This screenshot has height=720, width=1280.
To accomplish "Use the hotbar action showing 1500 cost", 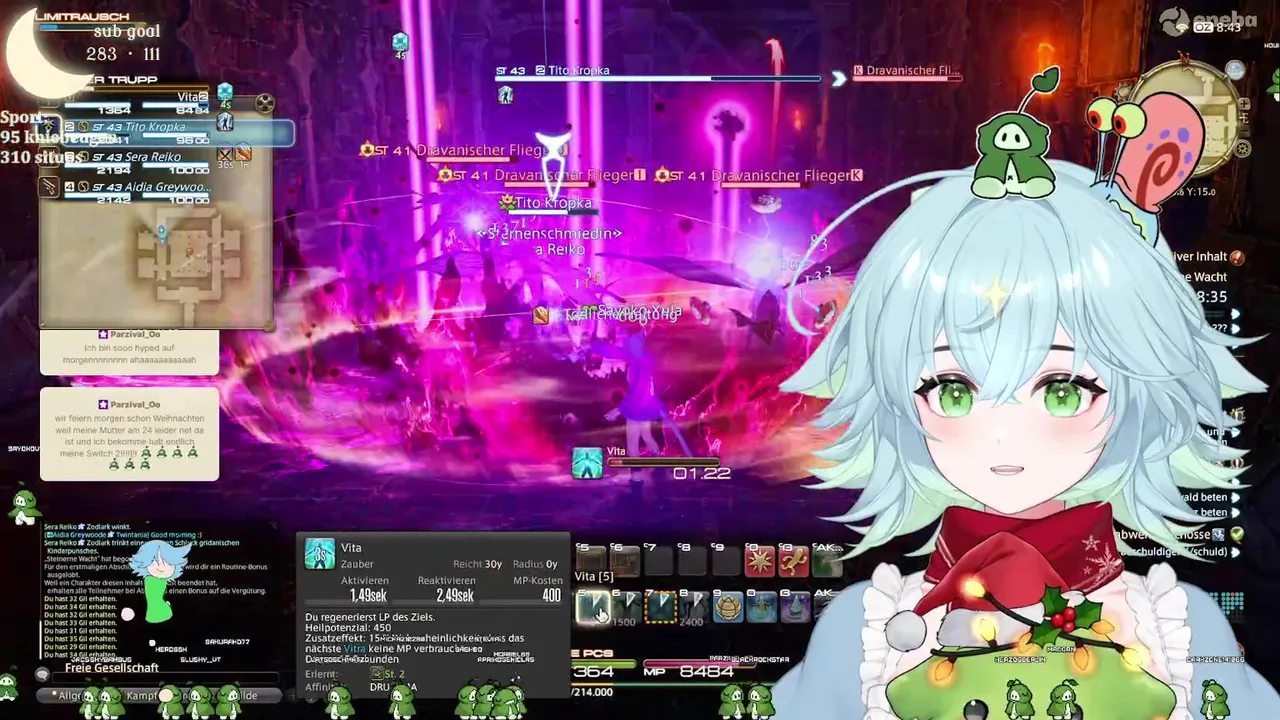I will (626, 606).
